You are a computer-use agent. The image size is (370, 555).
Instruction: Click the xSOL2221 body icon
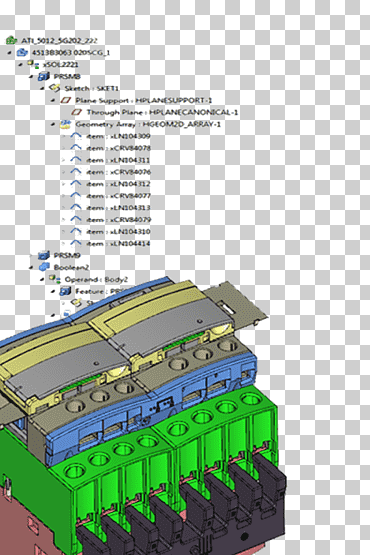[x=33, y=64]
